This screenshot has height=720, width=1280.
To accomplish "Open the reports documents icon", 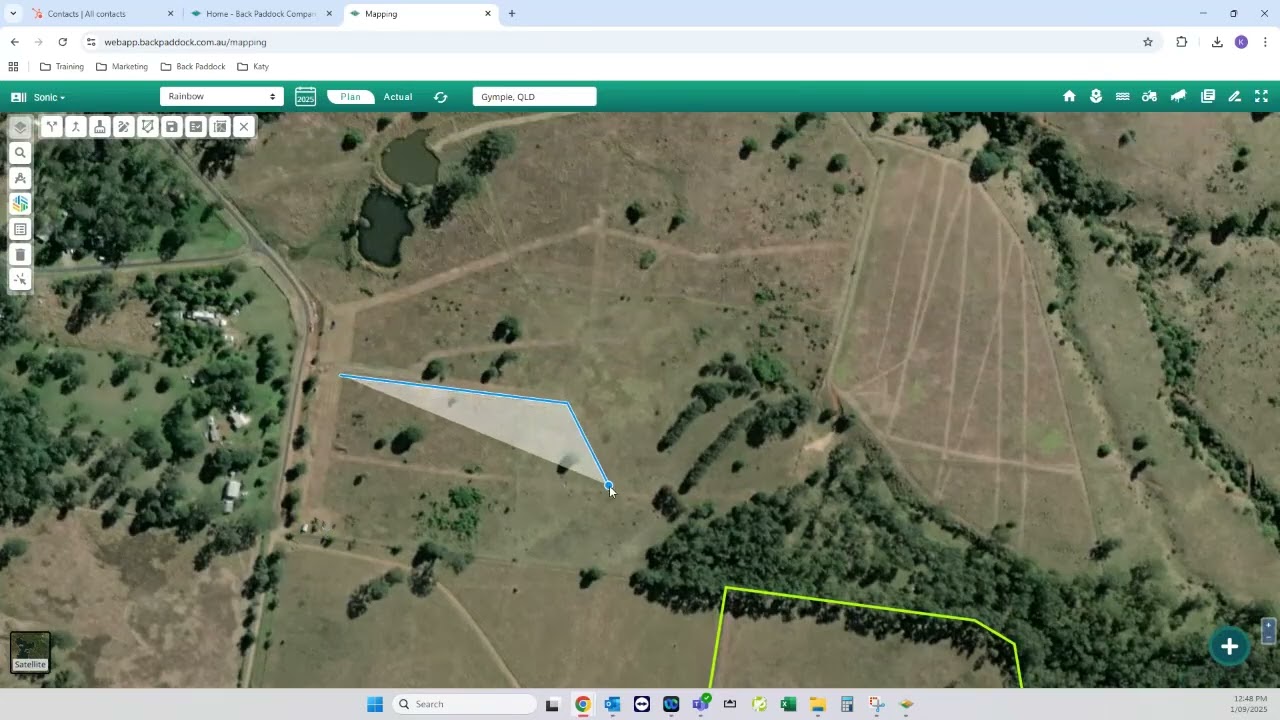I will pos(1208,96).
